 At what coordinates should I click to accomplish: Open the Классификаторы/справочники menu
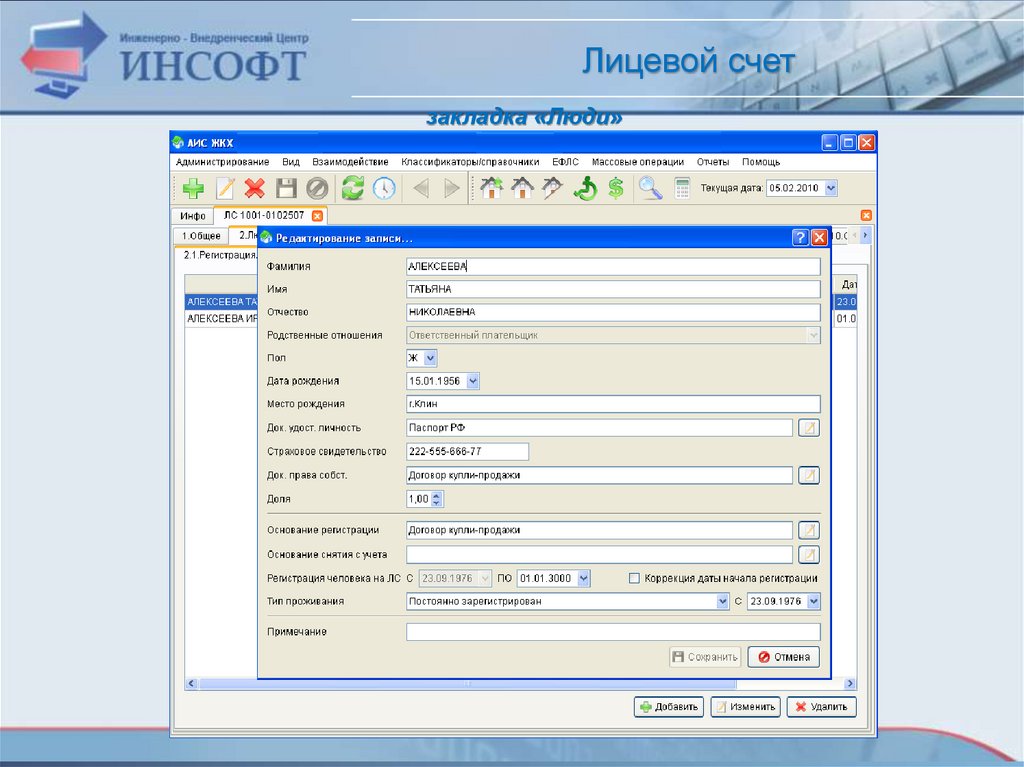point(470,162)
